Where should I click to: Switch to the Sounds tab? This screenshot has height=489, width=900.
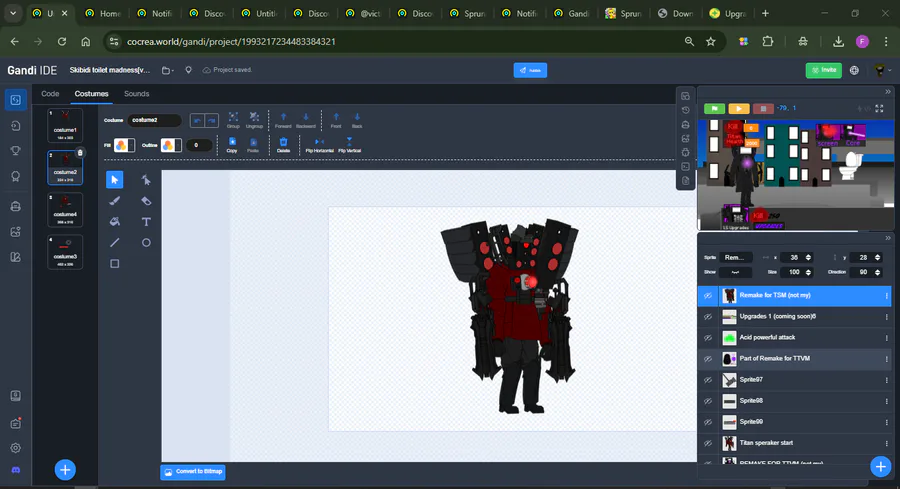click(x=137, y=94)
